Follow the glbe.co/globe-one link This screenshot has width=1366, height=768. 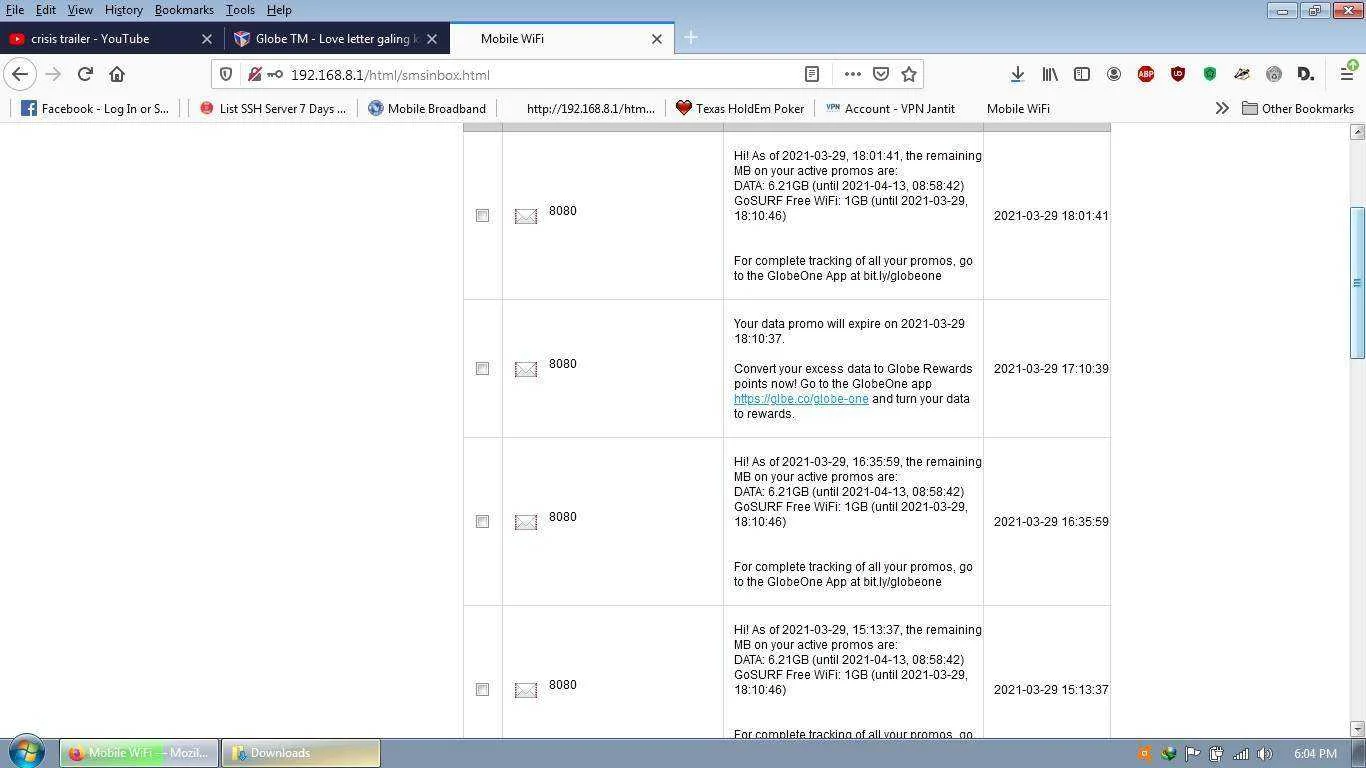(x=801, y=399)
